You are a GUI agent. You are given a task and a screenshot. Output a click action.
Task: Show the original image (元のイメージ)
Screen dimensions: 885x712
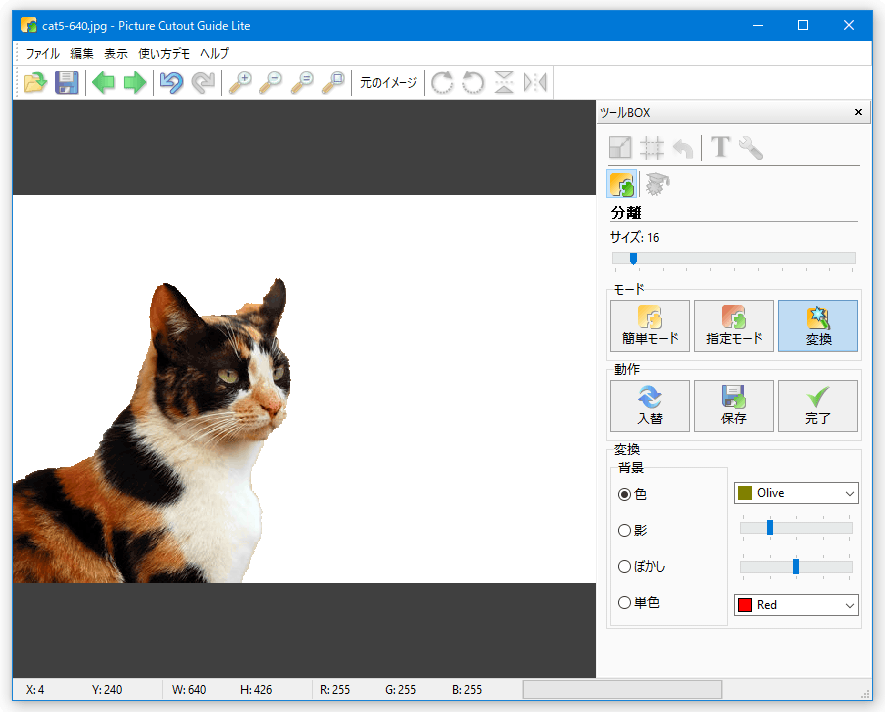pos(388,82)
